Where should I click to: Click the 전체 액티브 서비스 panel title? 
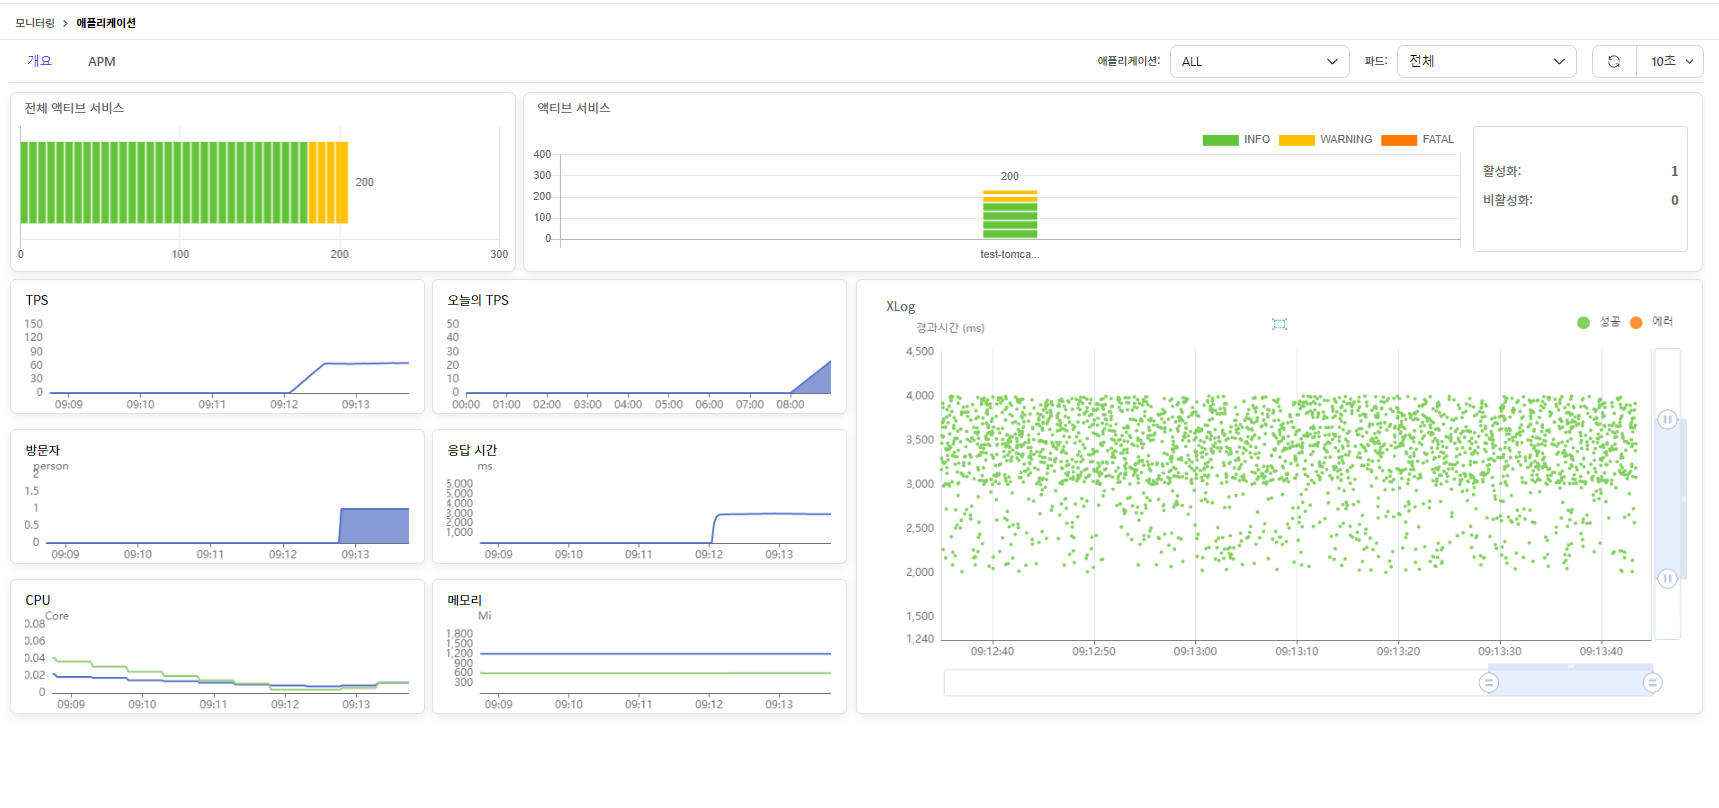tap(74, 108)
